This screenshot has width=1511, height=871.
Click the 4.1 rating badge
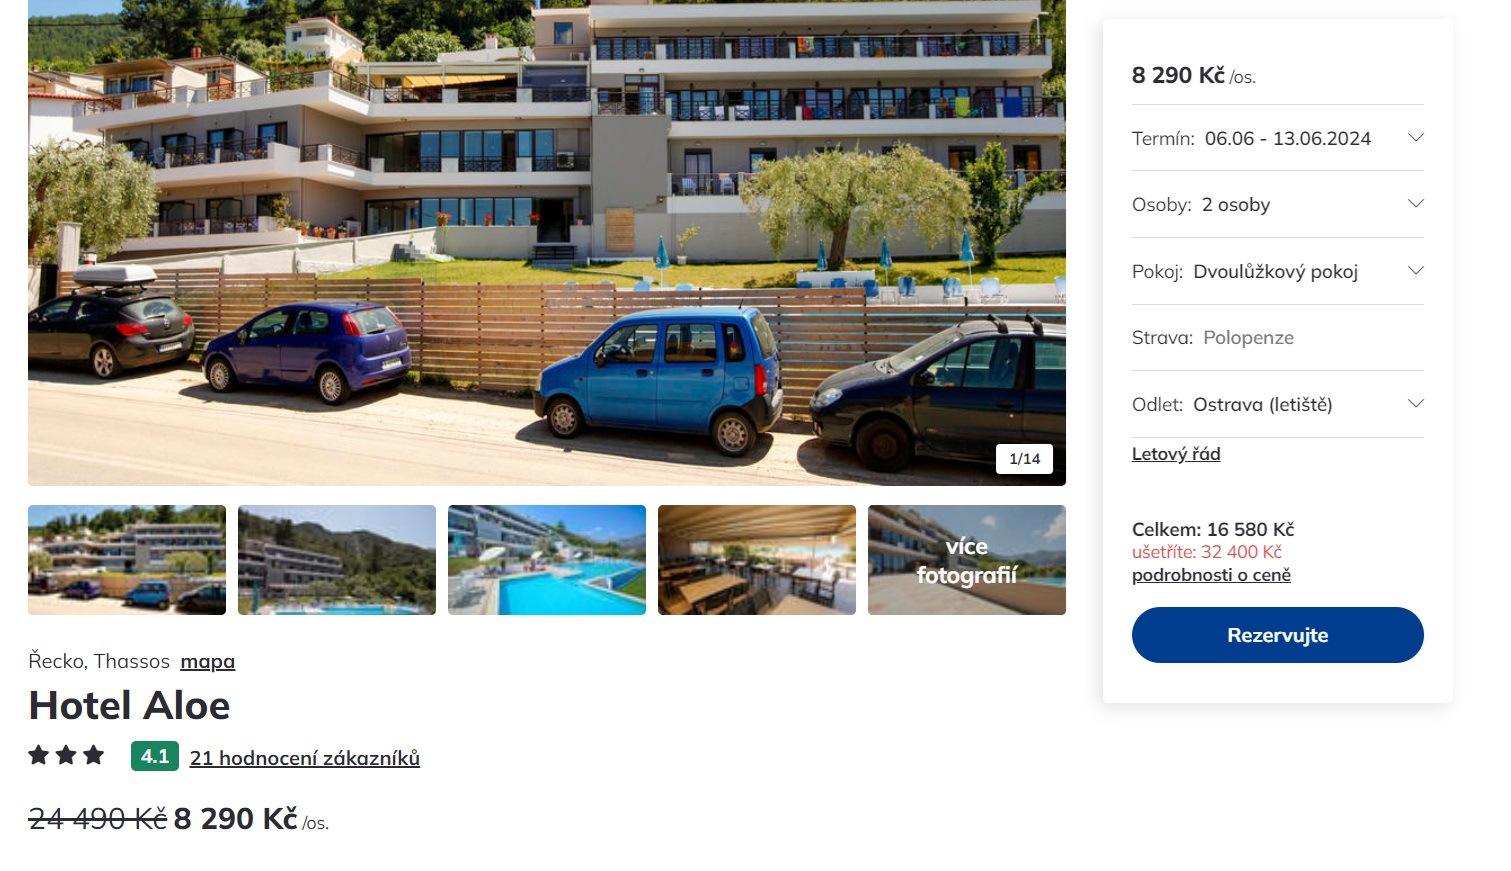[x=155, y=756]
